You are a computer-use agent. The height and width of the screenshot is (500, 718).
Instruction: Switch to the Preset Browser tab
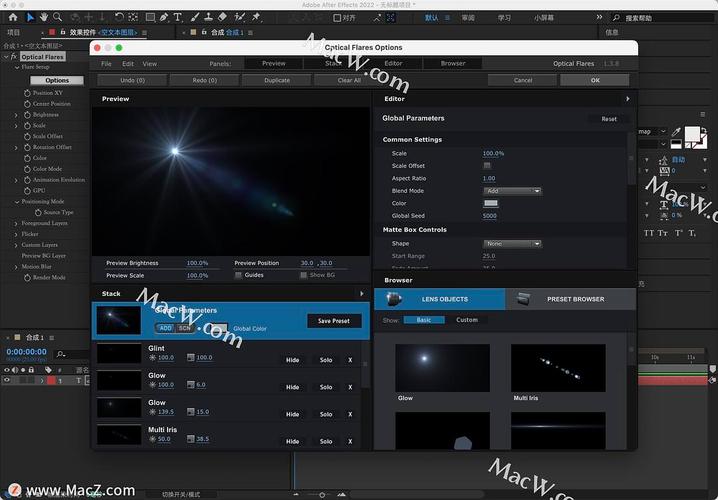pos(571,299)
